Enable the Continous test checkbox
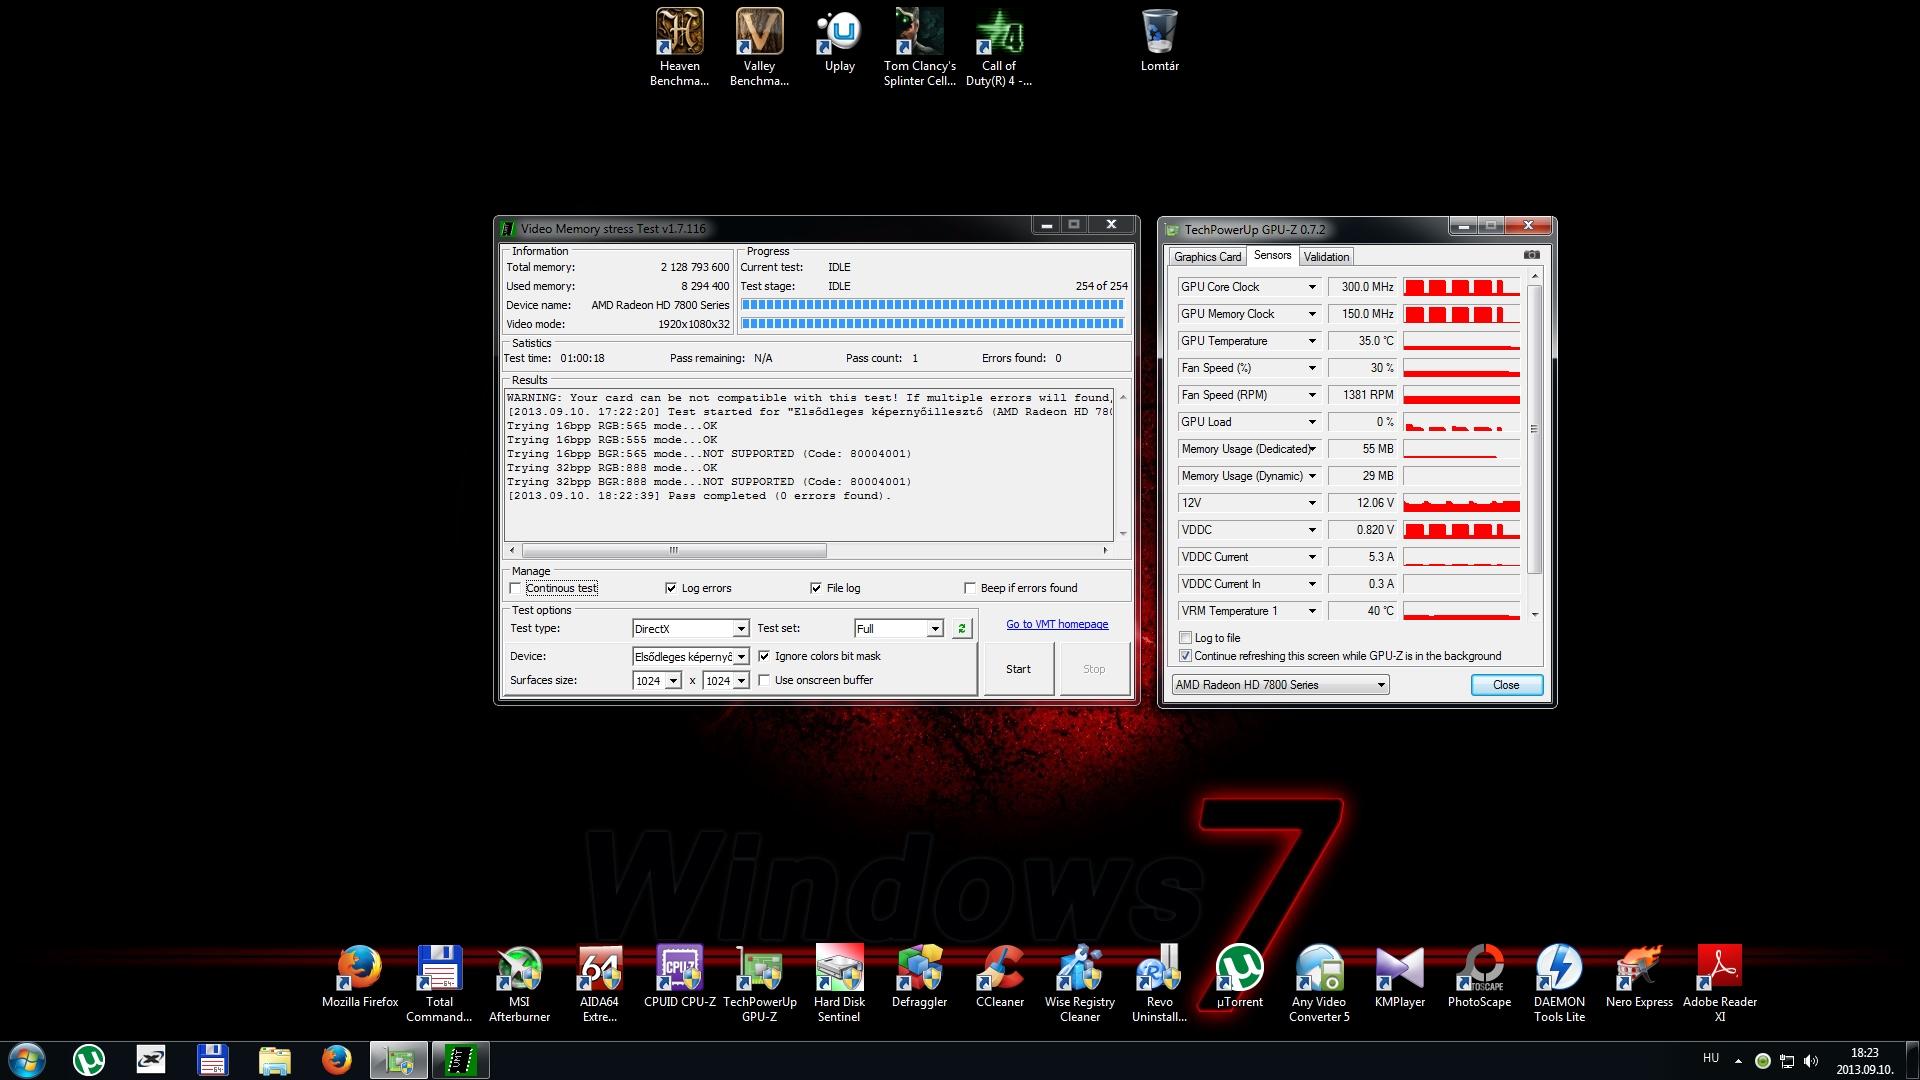 pos(516,588)
